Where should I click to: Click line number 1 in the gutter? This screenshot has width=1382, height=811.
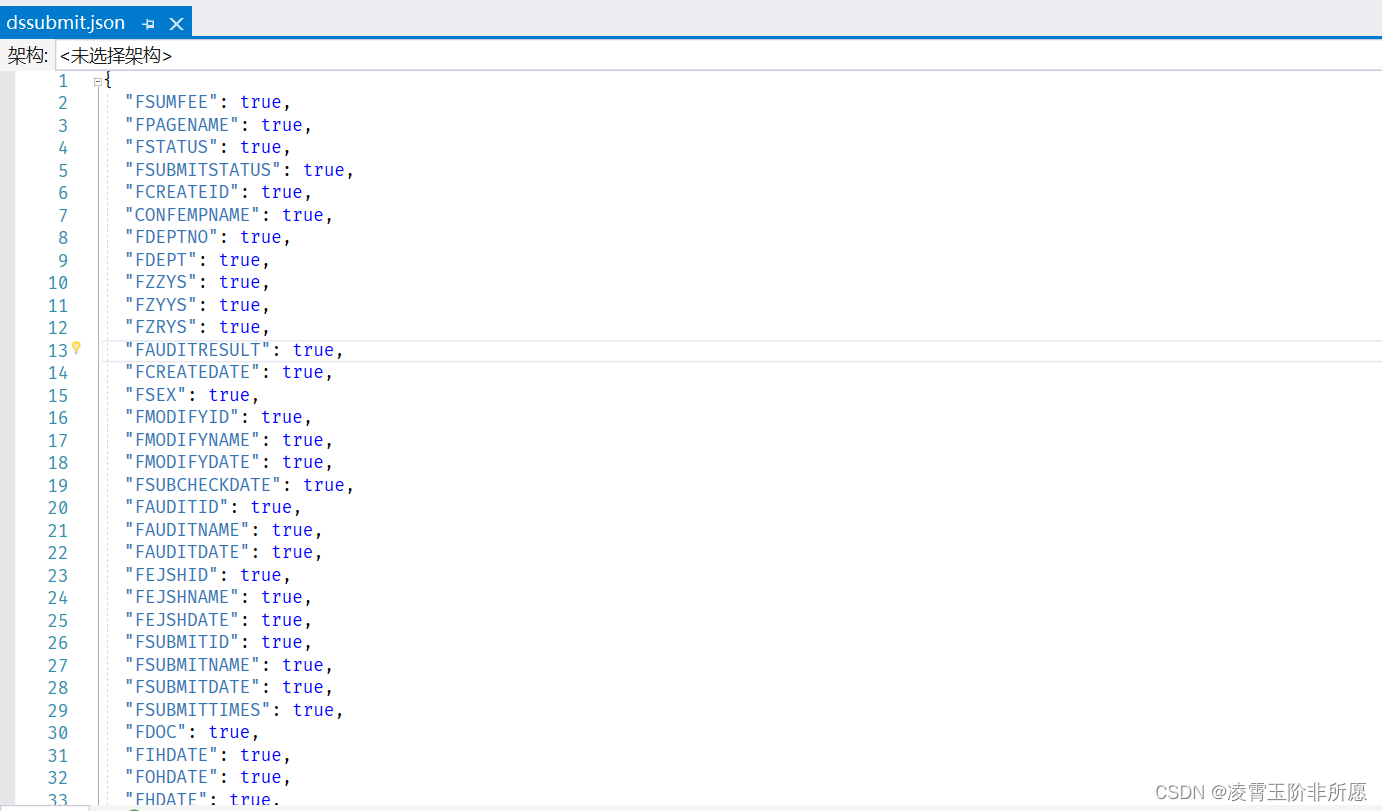62,80
